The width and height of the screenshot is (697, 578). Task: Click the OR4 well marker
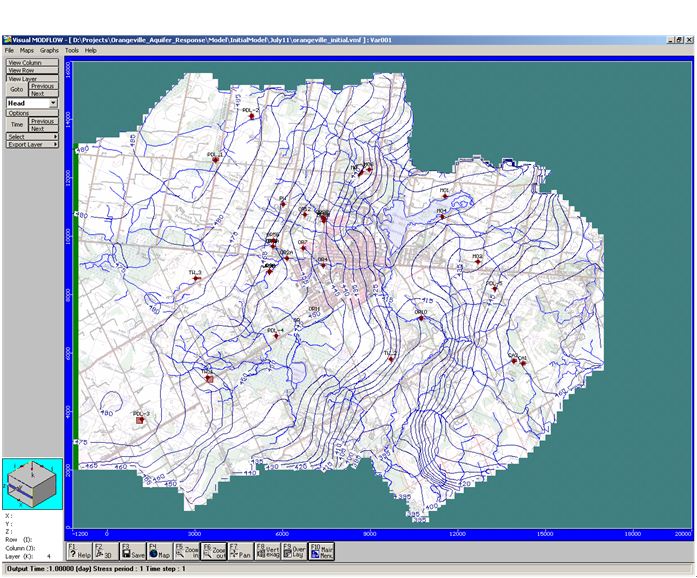coord(323,265)
